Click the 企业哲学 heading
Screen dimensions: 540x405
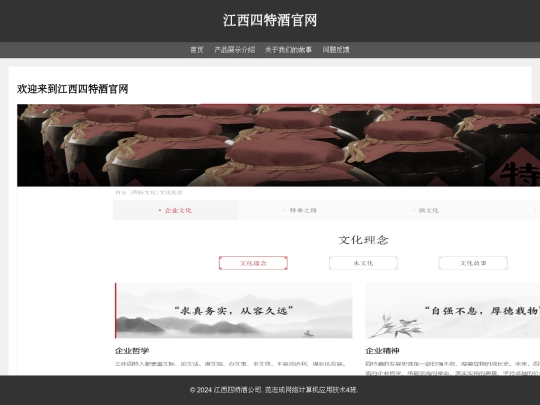click(132, 351)
